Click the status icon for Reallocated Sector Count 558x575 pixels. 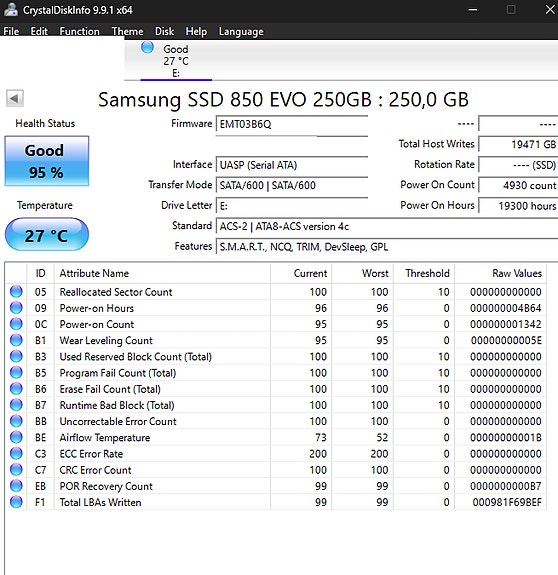coord(16,292)
